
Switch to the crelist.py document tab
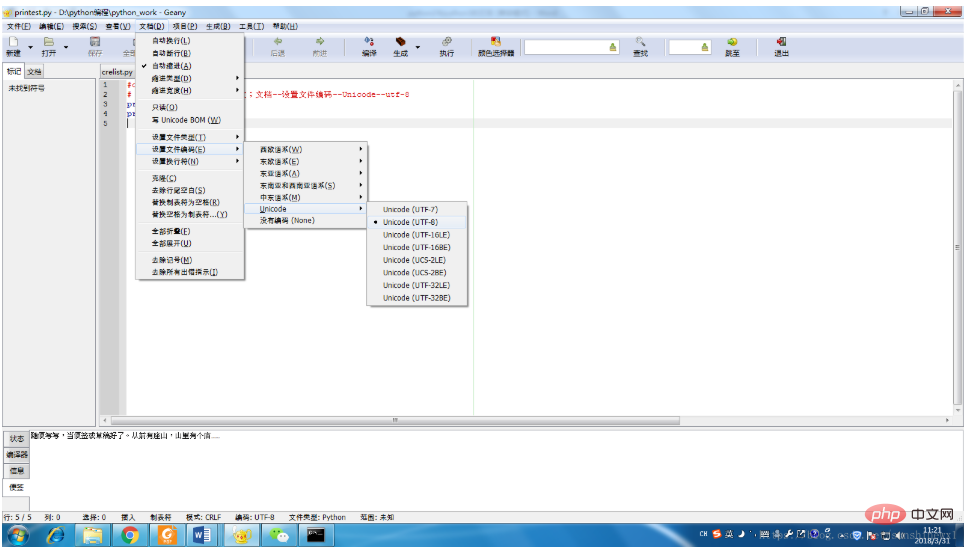(x=117, y=72)
